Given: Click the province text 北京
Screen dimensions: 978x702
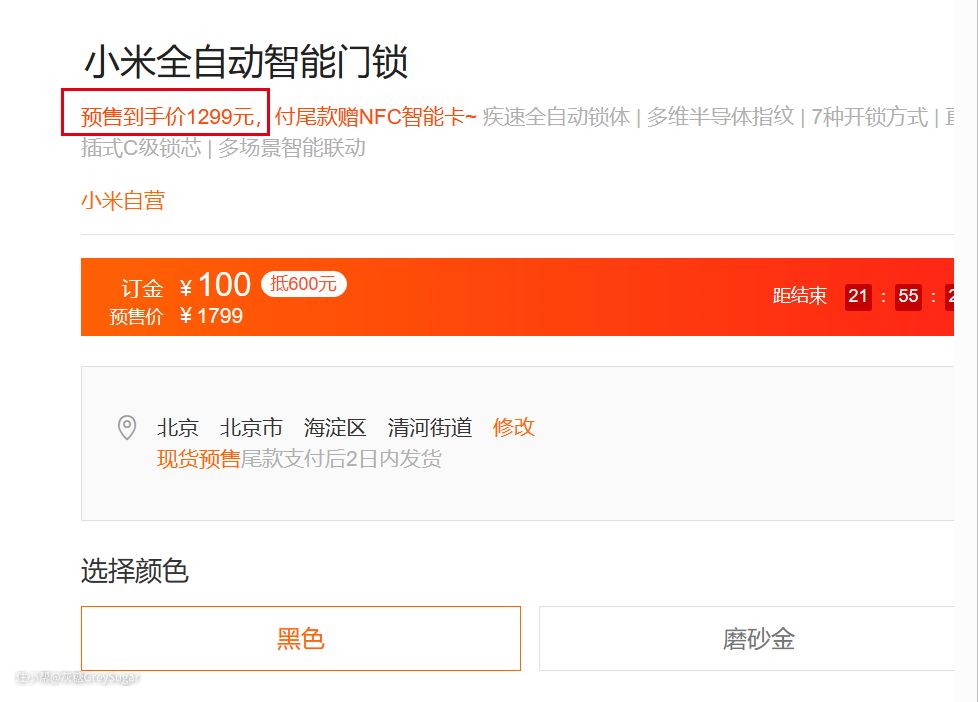Looking at the screenshot, I should (178, 427).
